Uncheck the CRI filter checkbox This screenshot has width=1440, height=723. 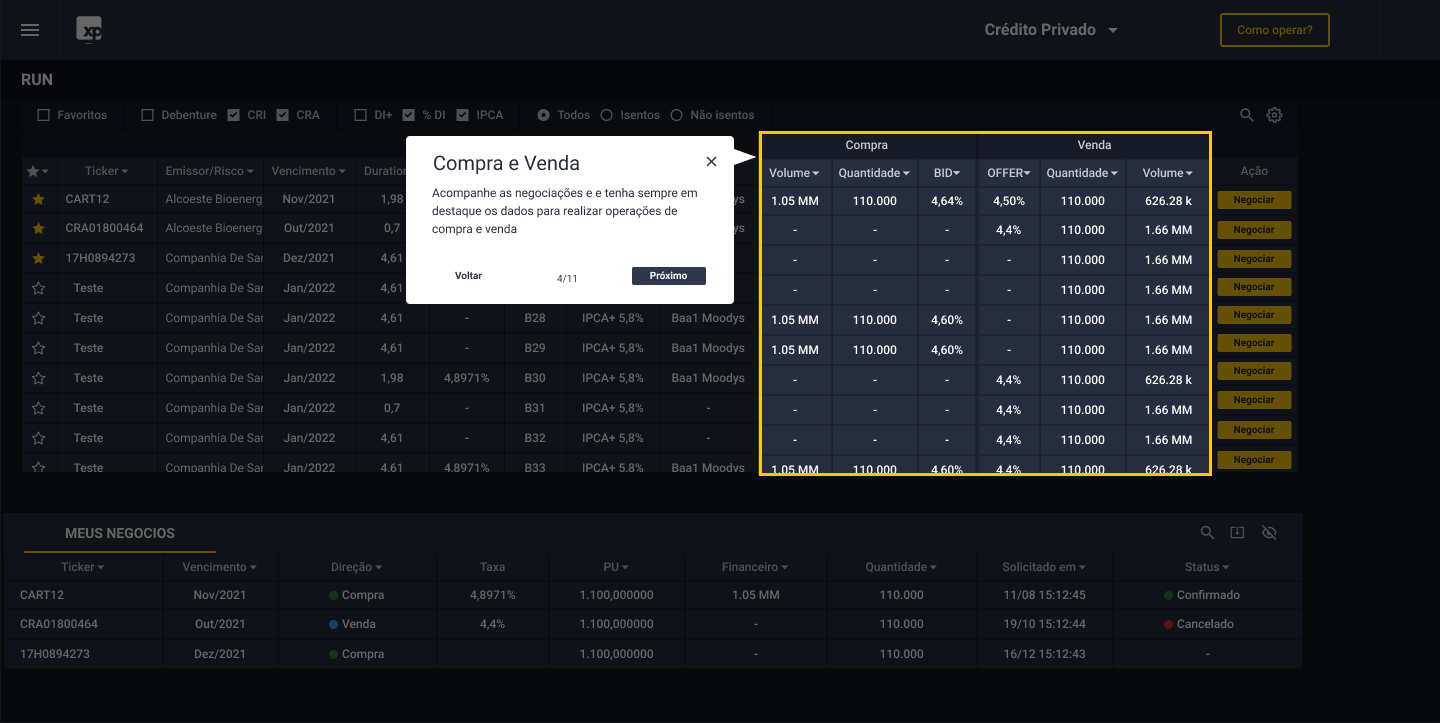coord(234,115)
